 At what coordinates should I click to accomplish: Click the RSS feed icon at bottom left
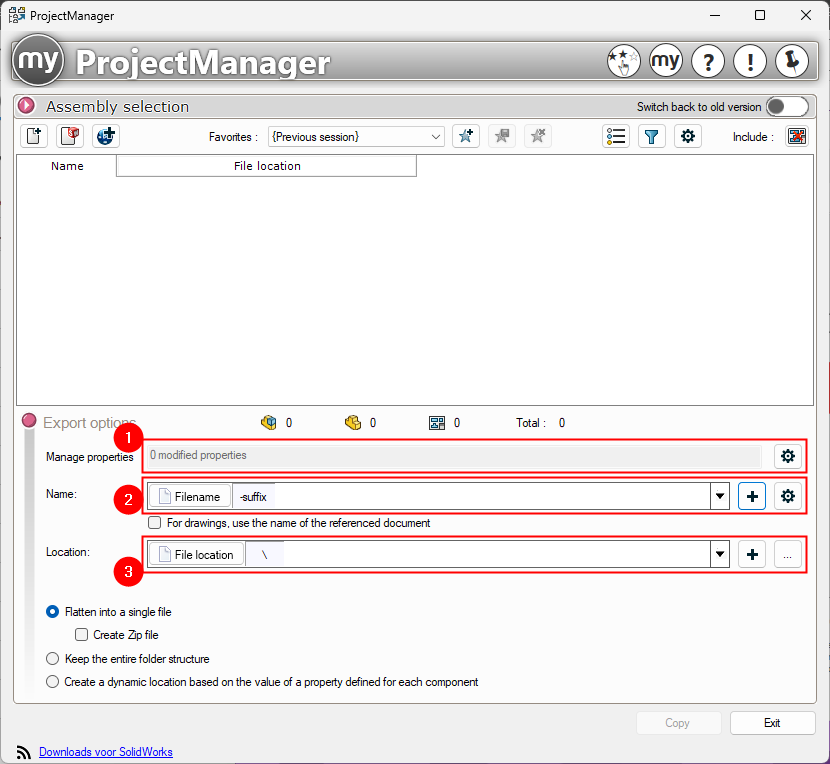click(22, 751)
